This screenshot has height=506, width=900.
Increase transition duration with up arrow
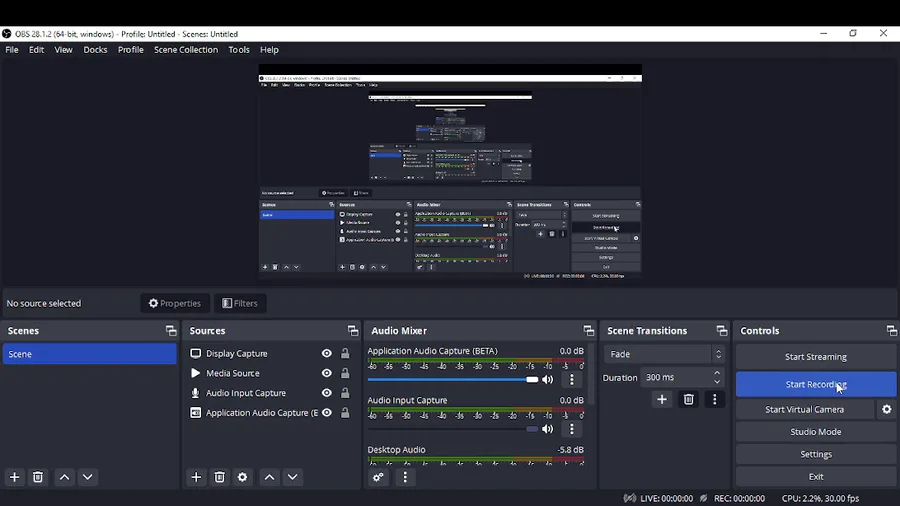click(x=717, y=373)
